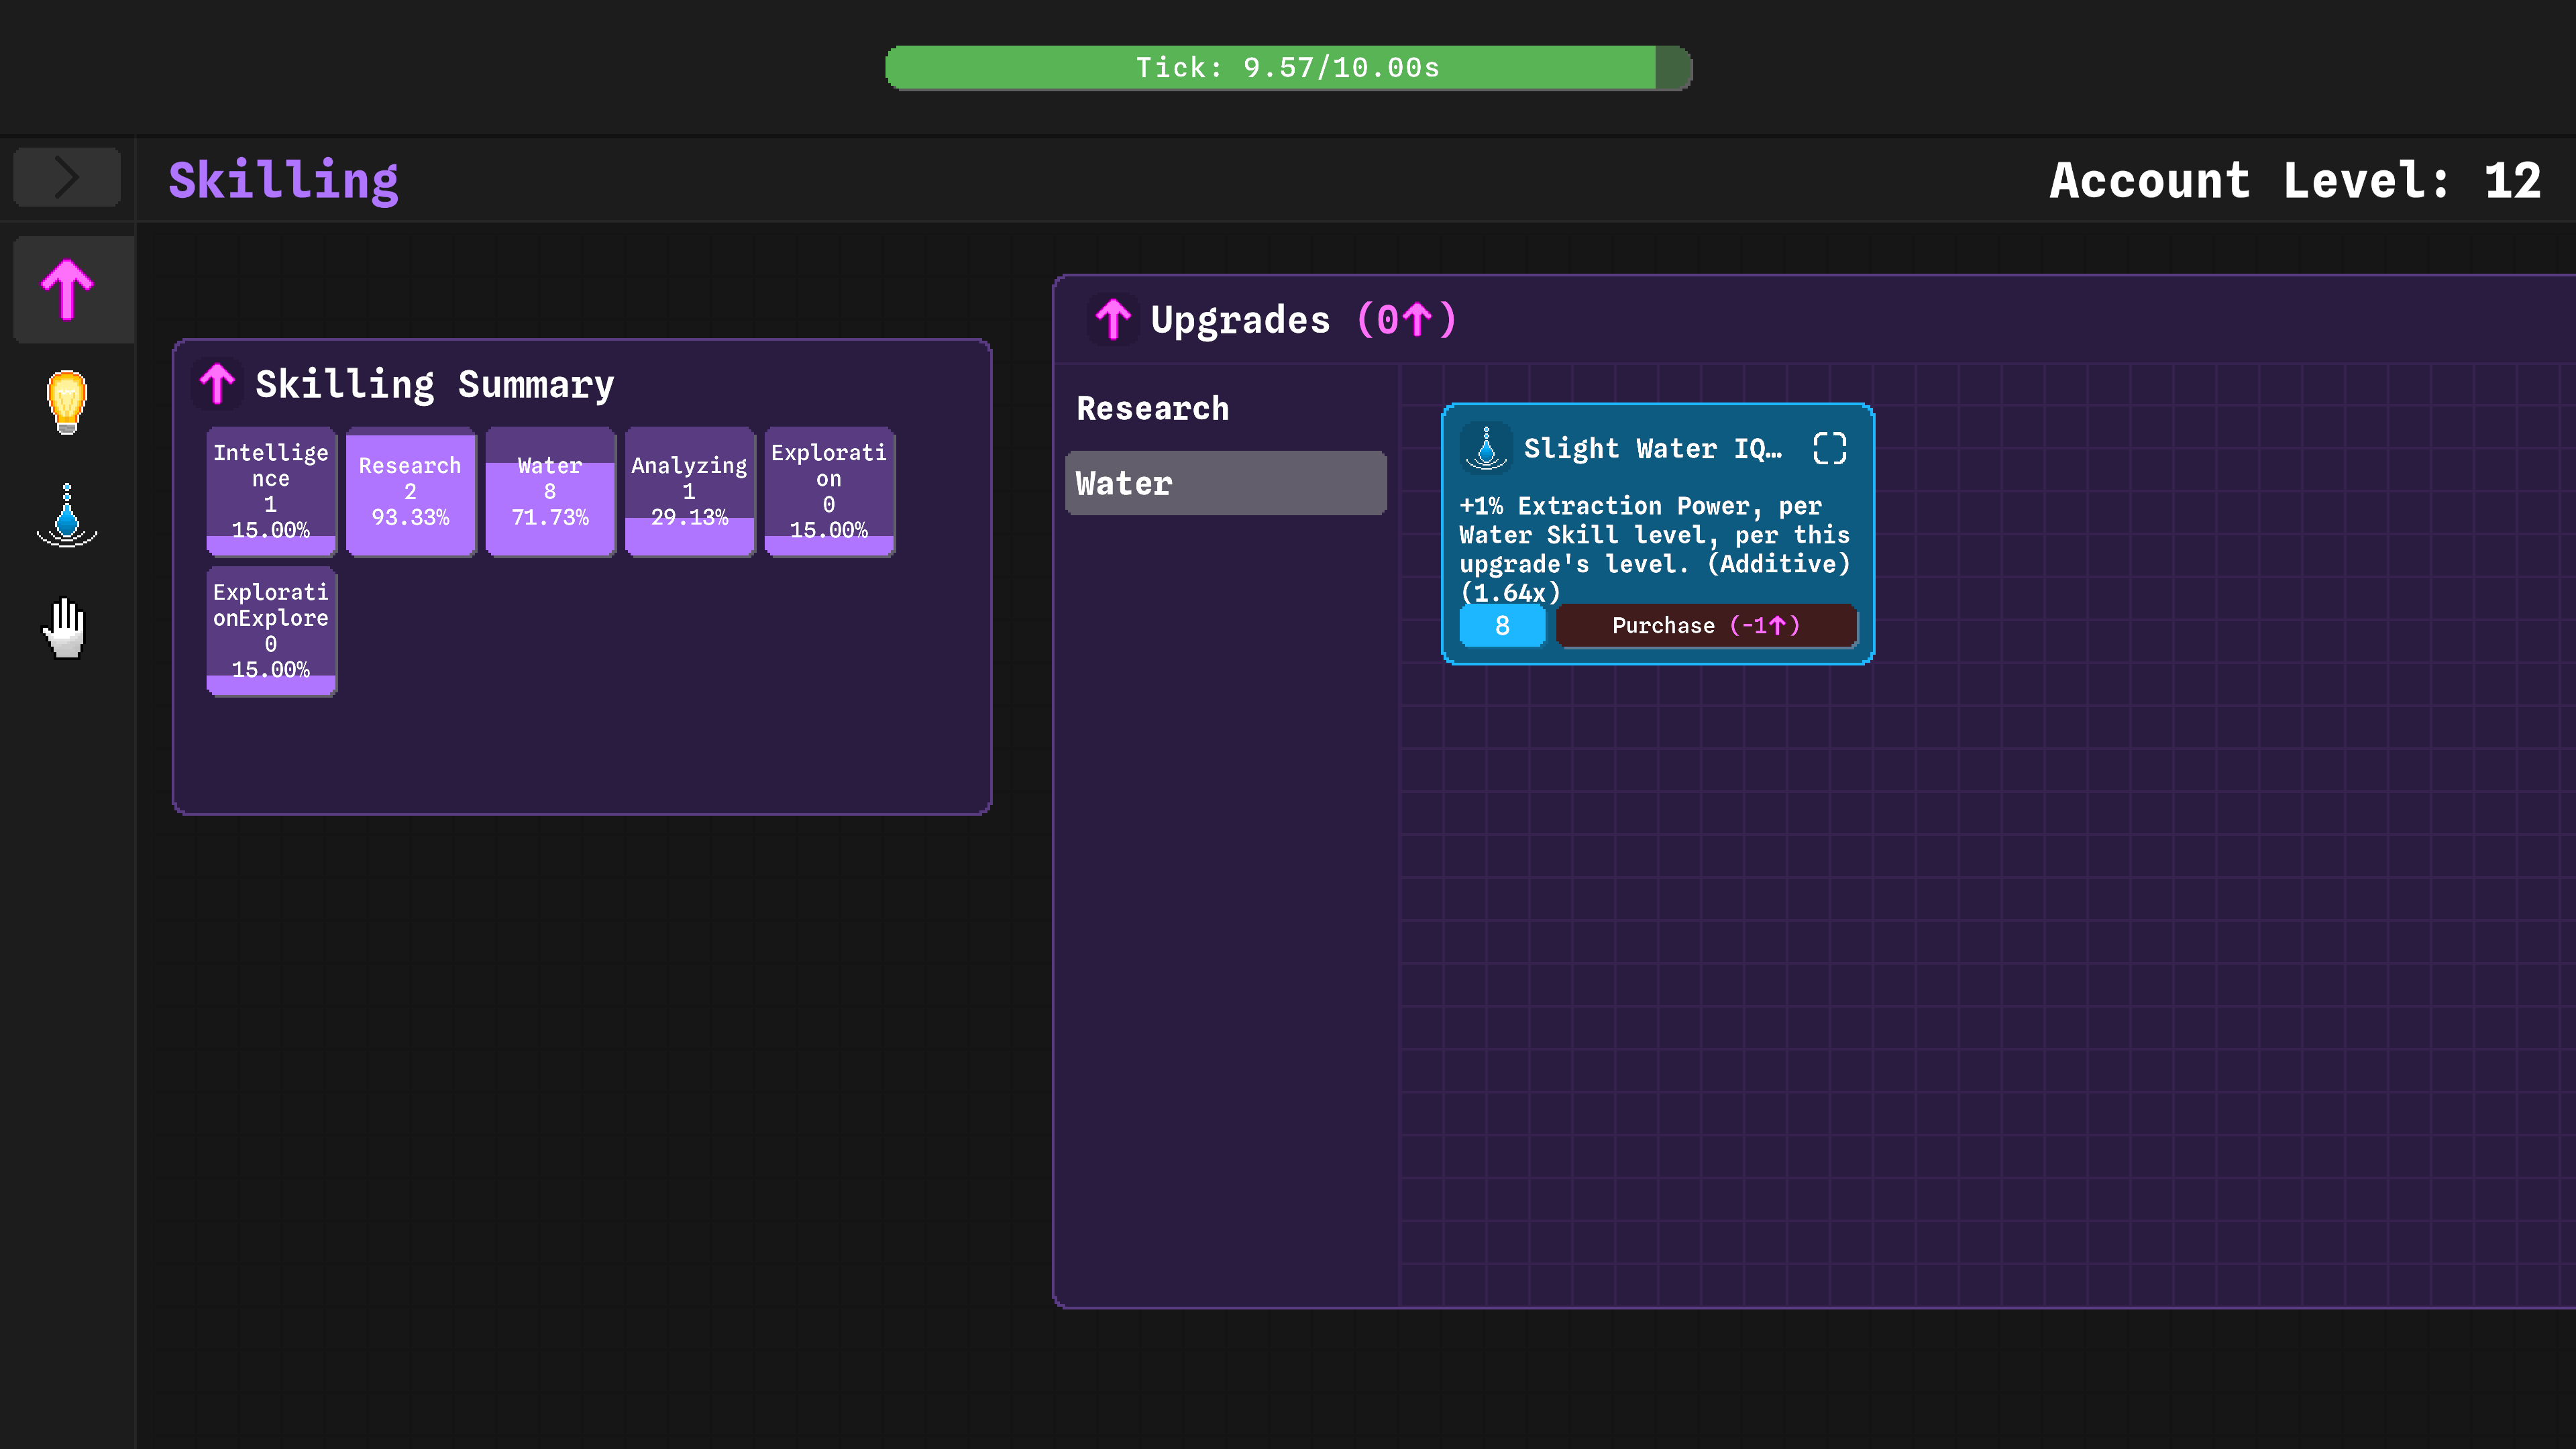Click the level 8 badge on upgrade
Viewport: 2576px width, 1449px height.
point(1501,626)
